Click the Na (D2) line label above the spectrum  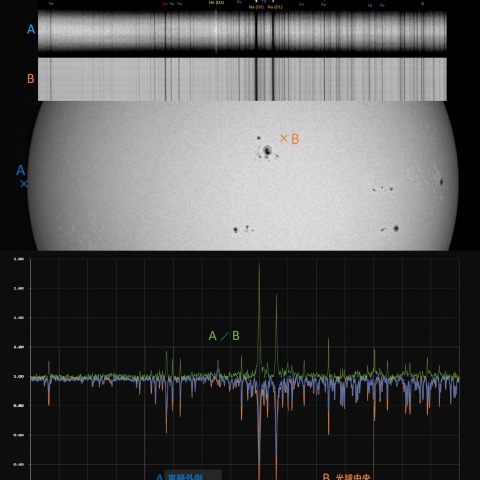[x=256, y=7]
